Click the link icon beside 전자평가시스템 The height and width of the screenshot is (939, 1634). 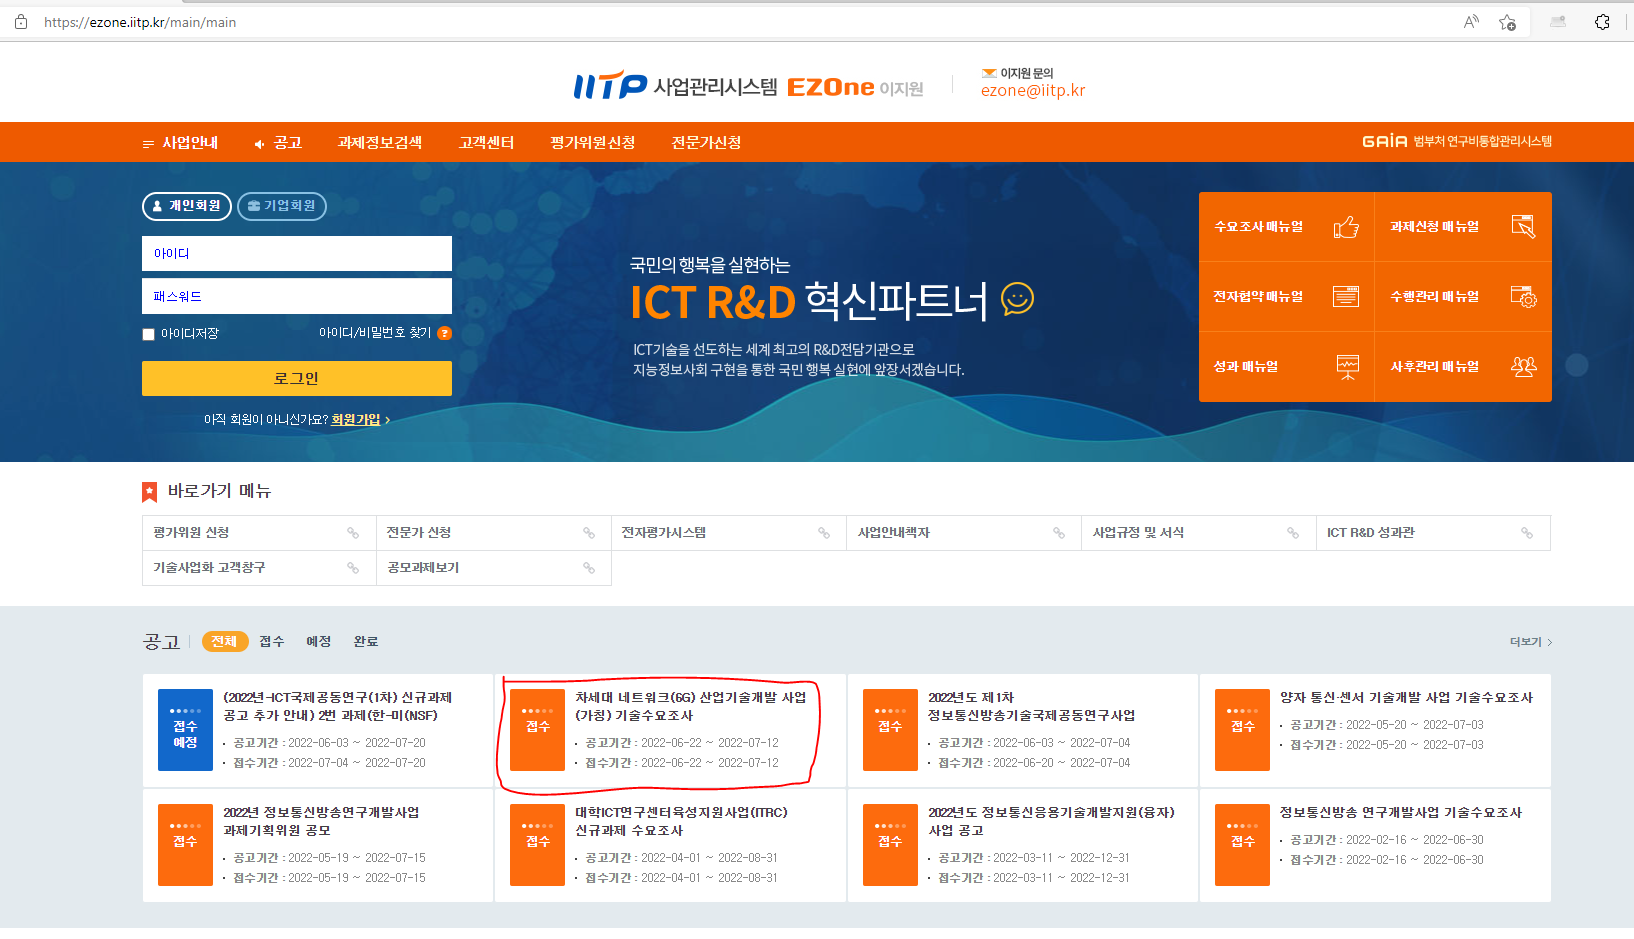[x=824, y=533]
